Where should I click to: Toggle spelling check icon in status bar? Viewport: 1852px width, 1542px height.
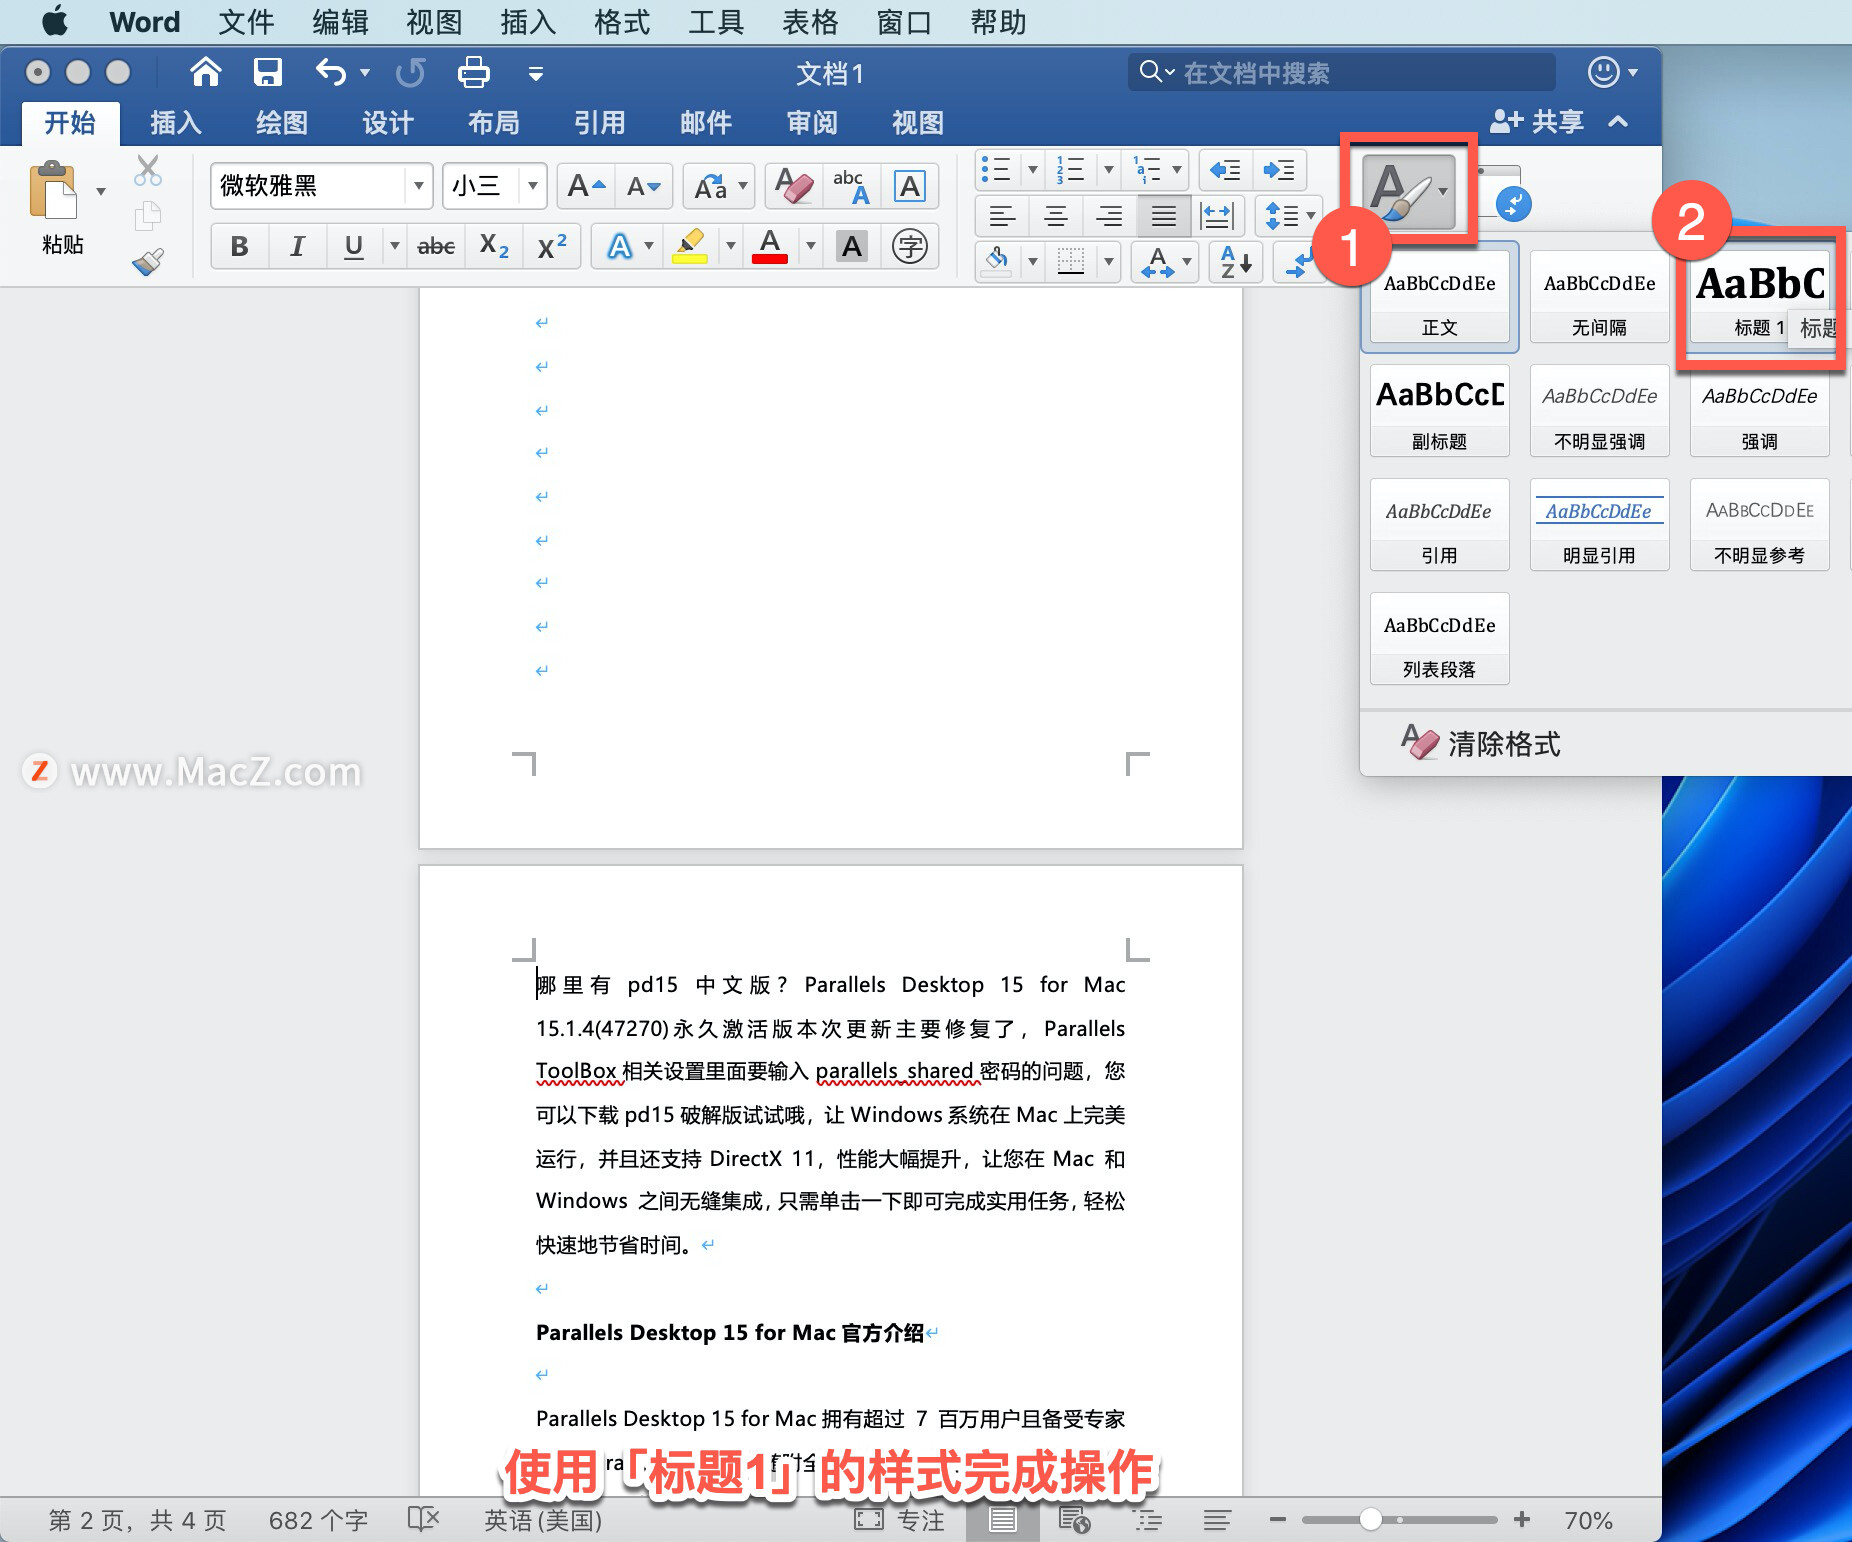click(423, 1520)
